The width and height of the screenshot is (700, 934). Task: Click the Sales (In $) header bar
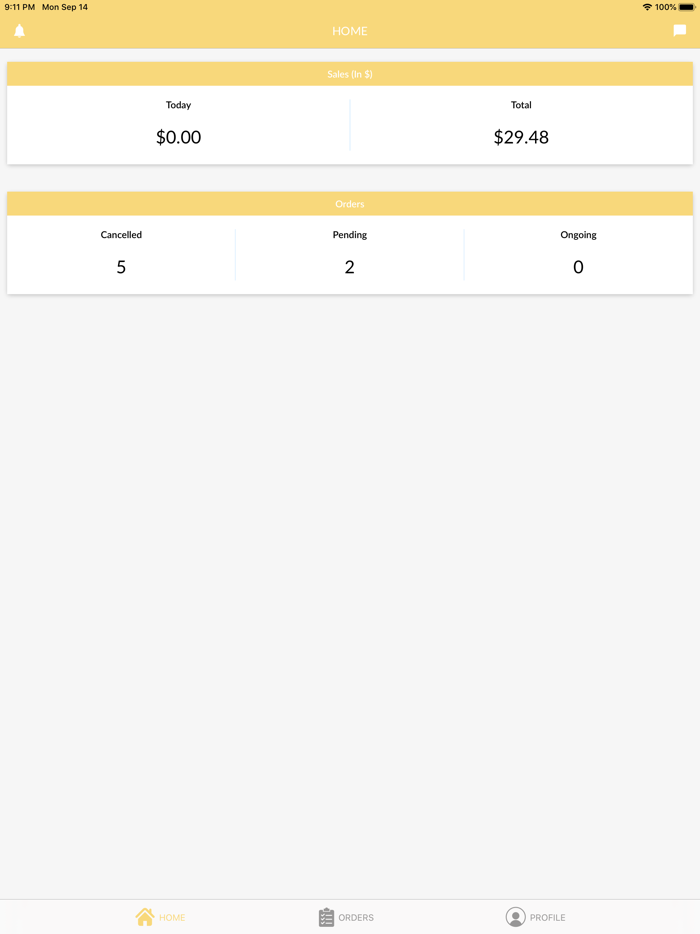(x=350, y=74)
